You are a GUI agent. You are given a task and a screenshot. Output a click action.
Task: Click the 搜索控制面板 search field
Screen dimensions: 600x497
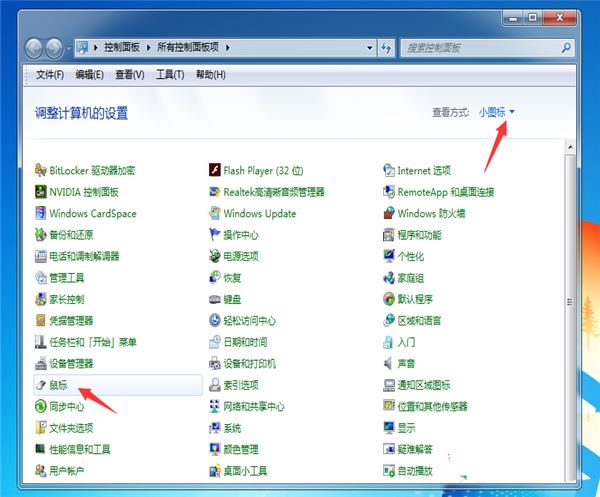(x=487, y=48)
